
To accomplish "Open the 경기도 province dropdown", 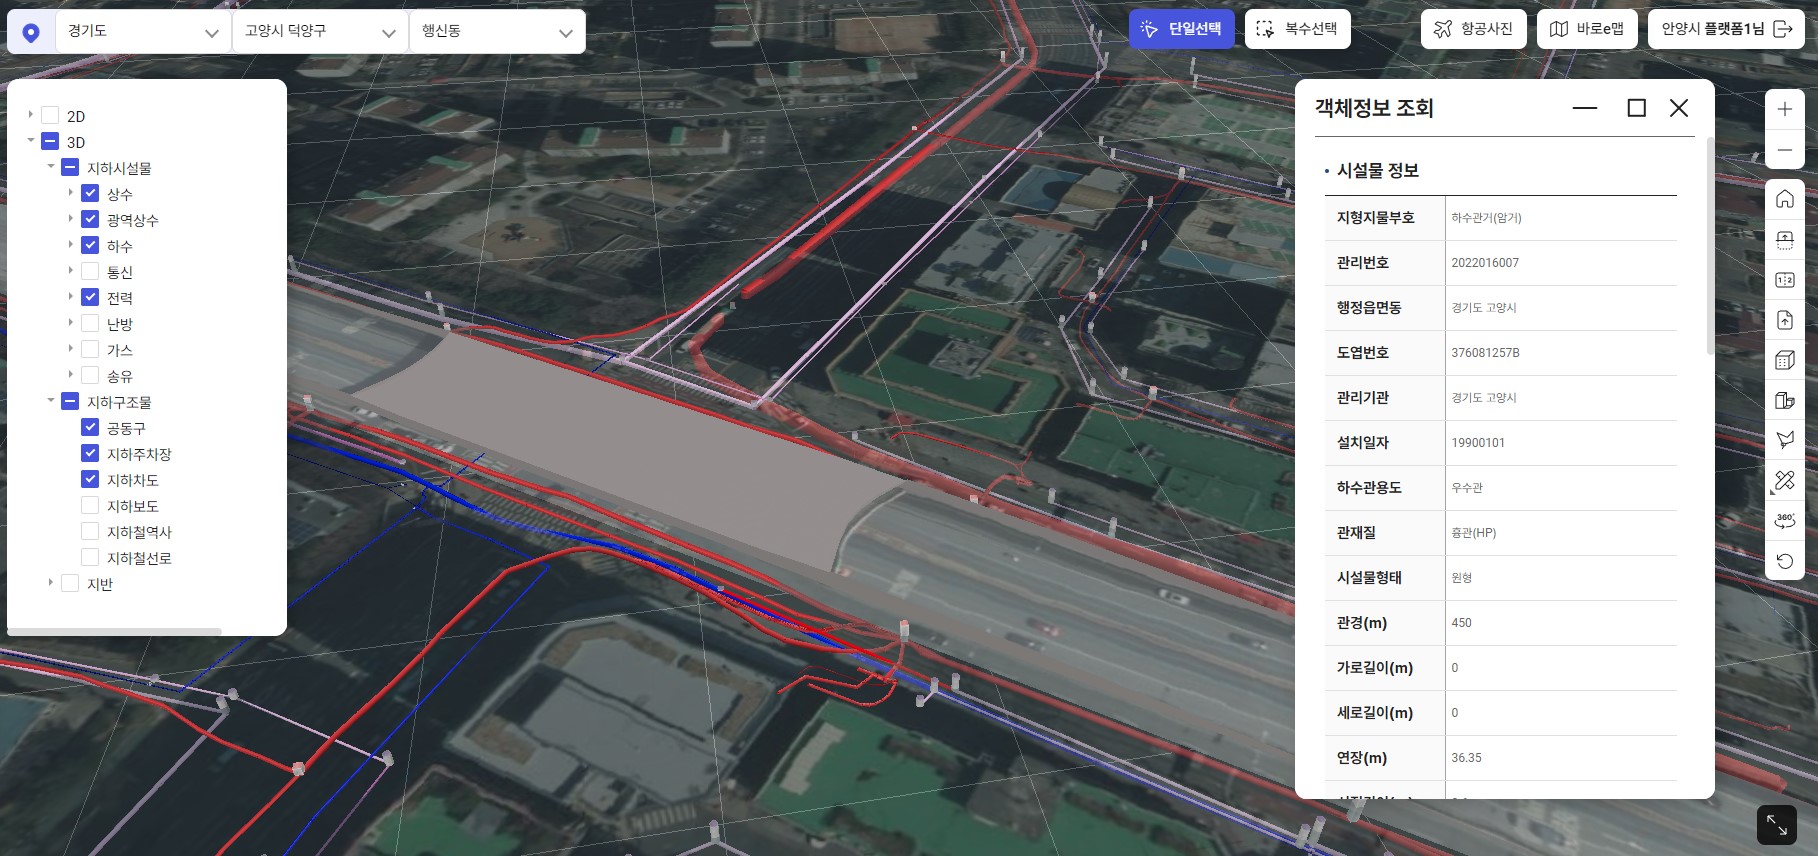I will (x=142, y=32).
